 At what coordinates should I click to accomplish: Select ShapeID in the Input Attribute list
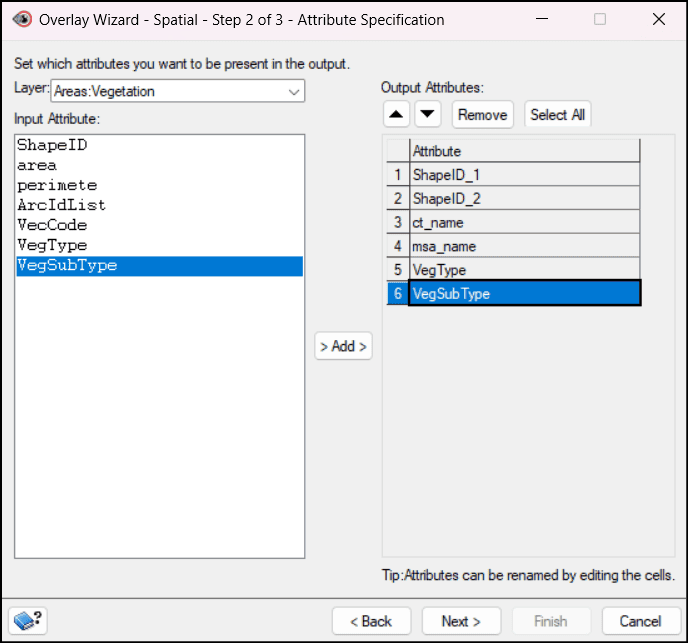(160, 145)
